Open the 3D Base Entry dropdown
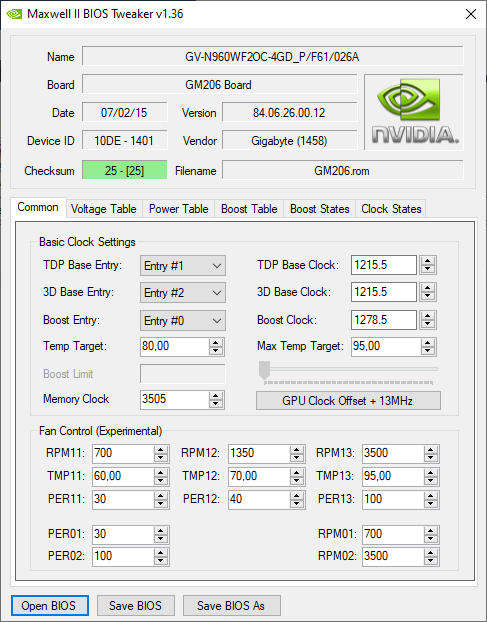 (x=183, y=293)
